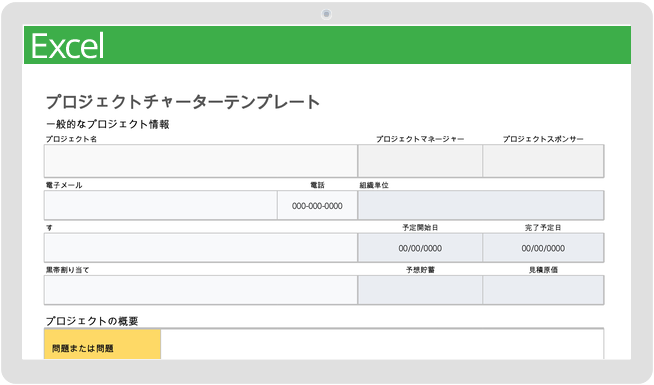Viewport: 654px width, 385px height.
Task: Select the 完了予定日 date cell
Action: 543,248
